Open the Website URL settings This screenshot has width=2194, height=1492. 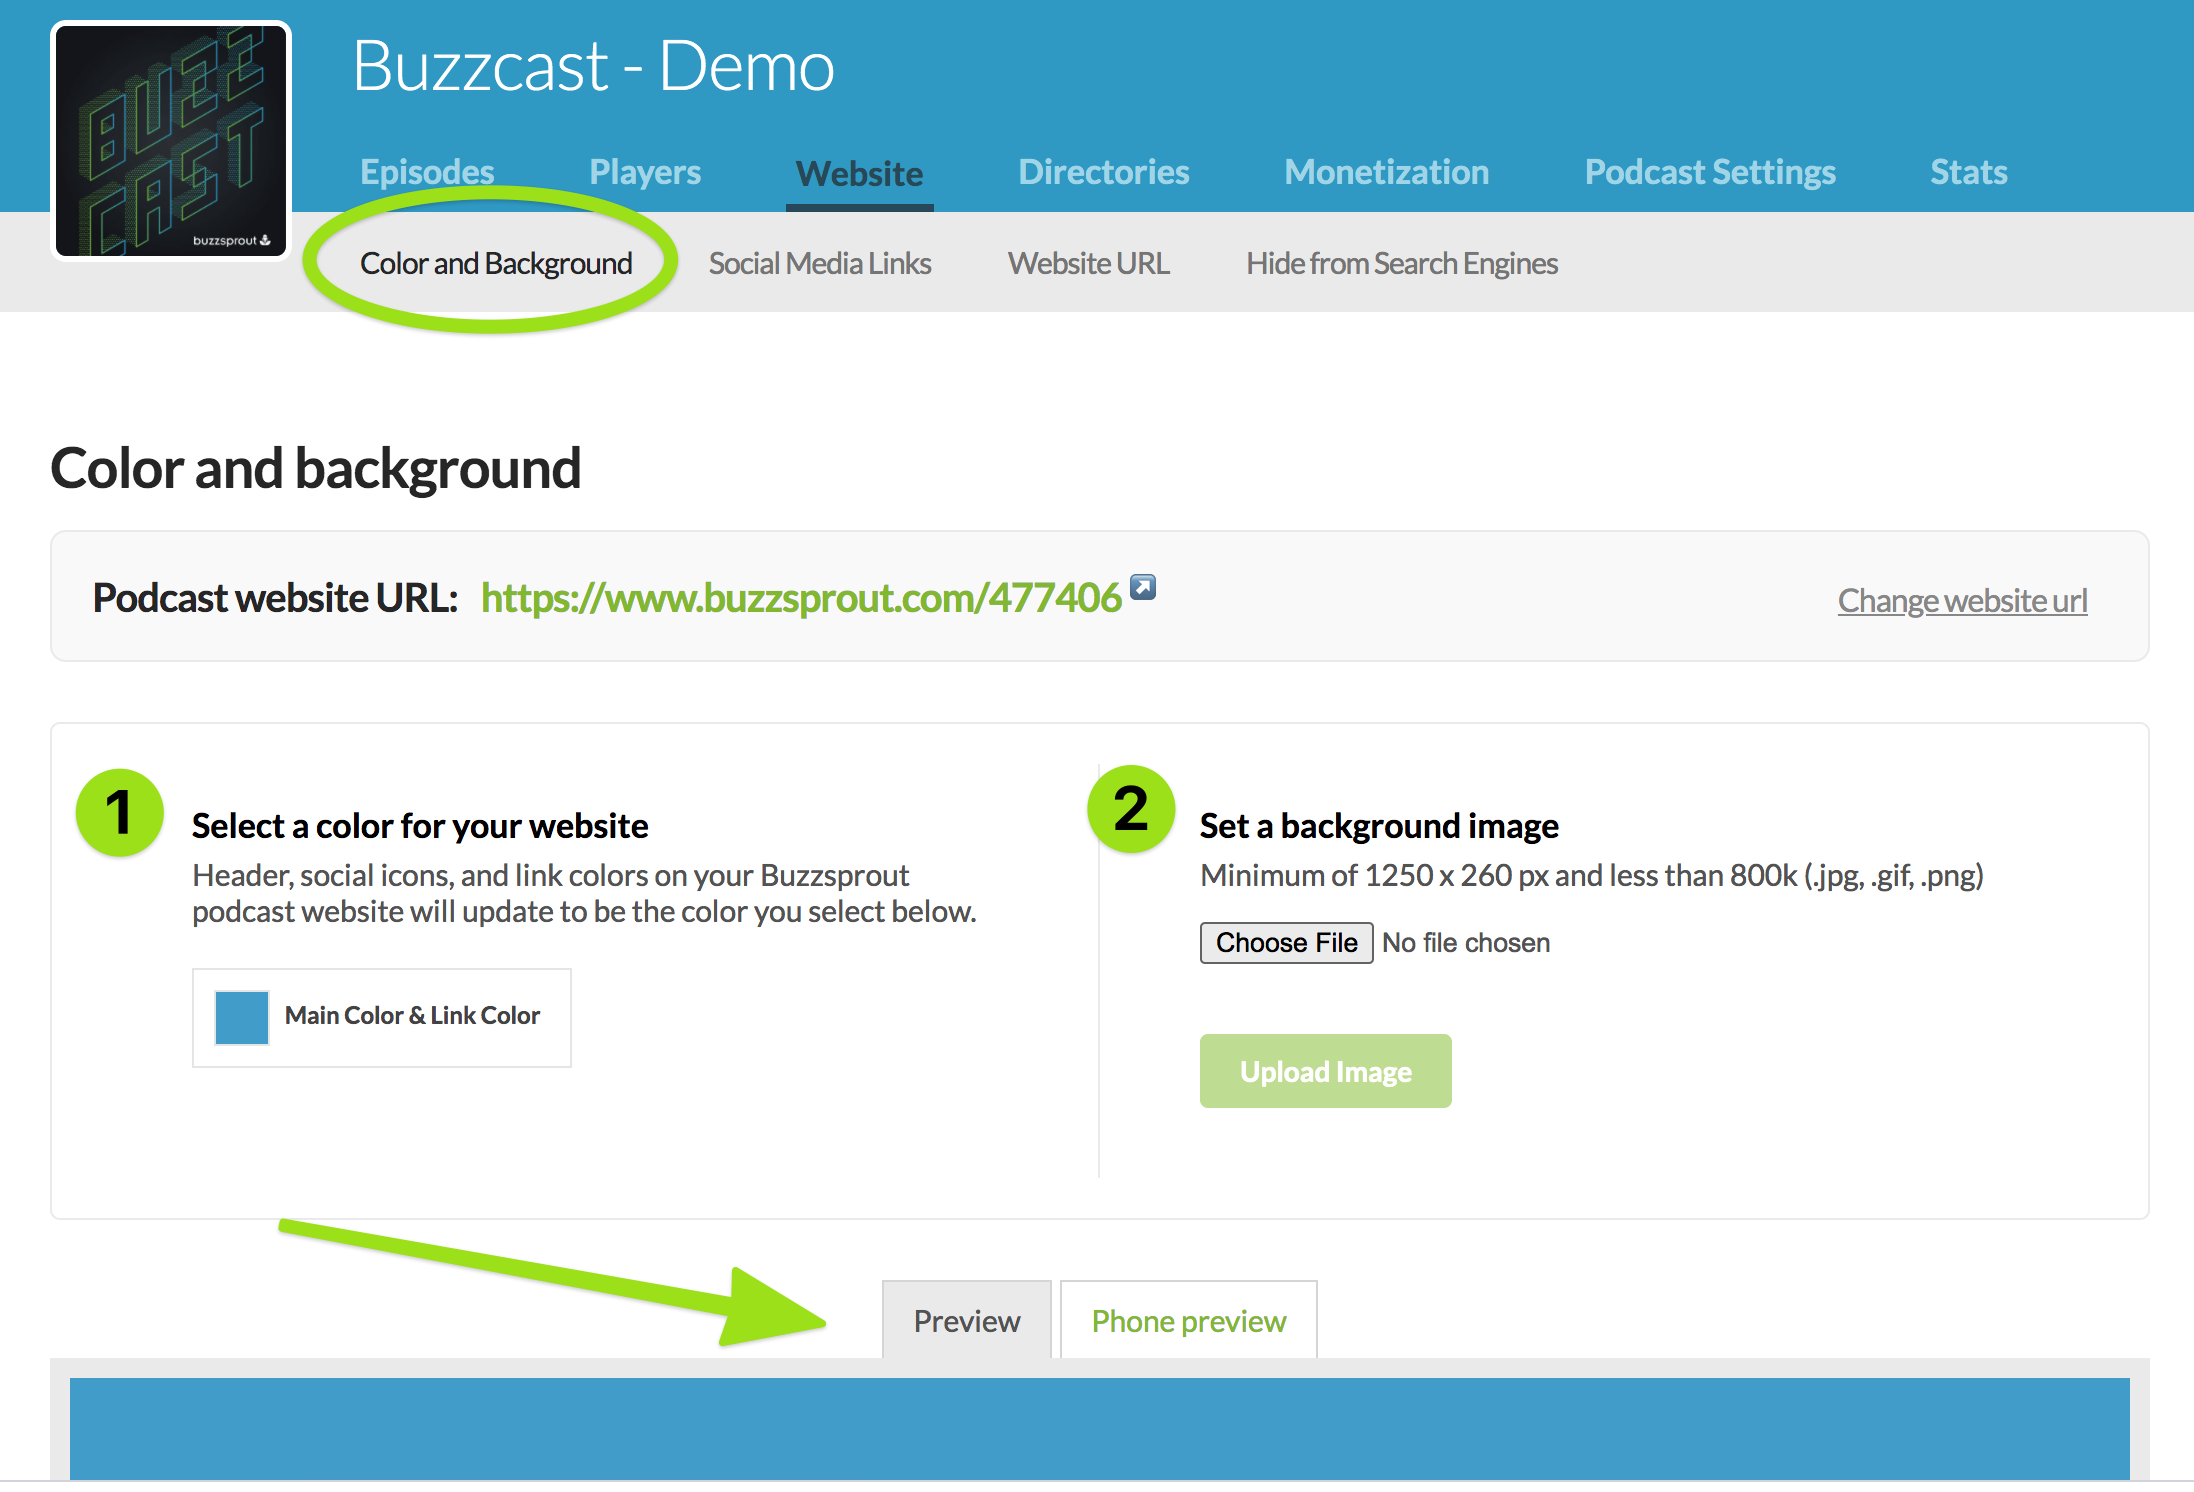click(x=1088, y=263)
